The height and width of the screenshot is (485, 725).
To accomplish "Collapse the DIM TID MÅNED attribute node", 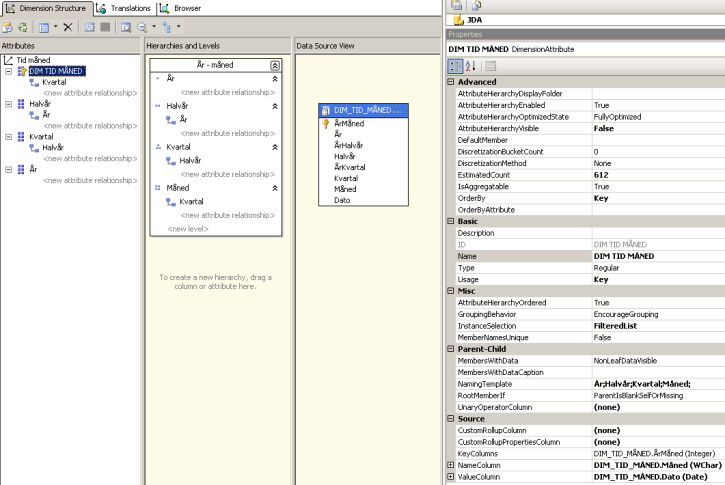I will click(x=8, y=71).
